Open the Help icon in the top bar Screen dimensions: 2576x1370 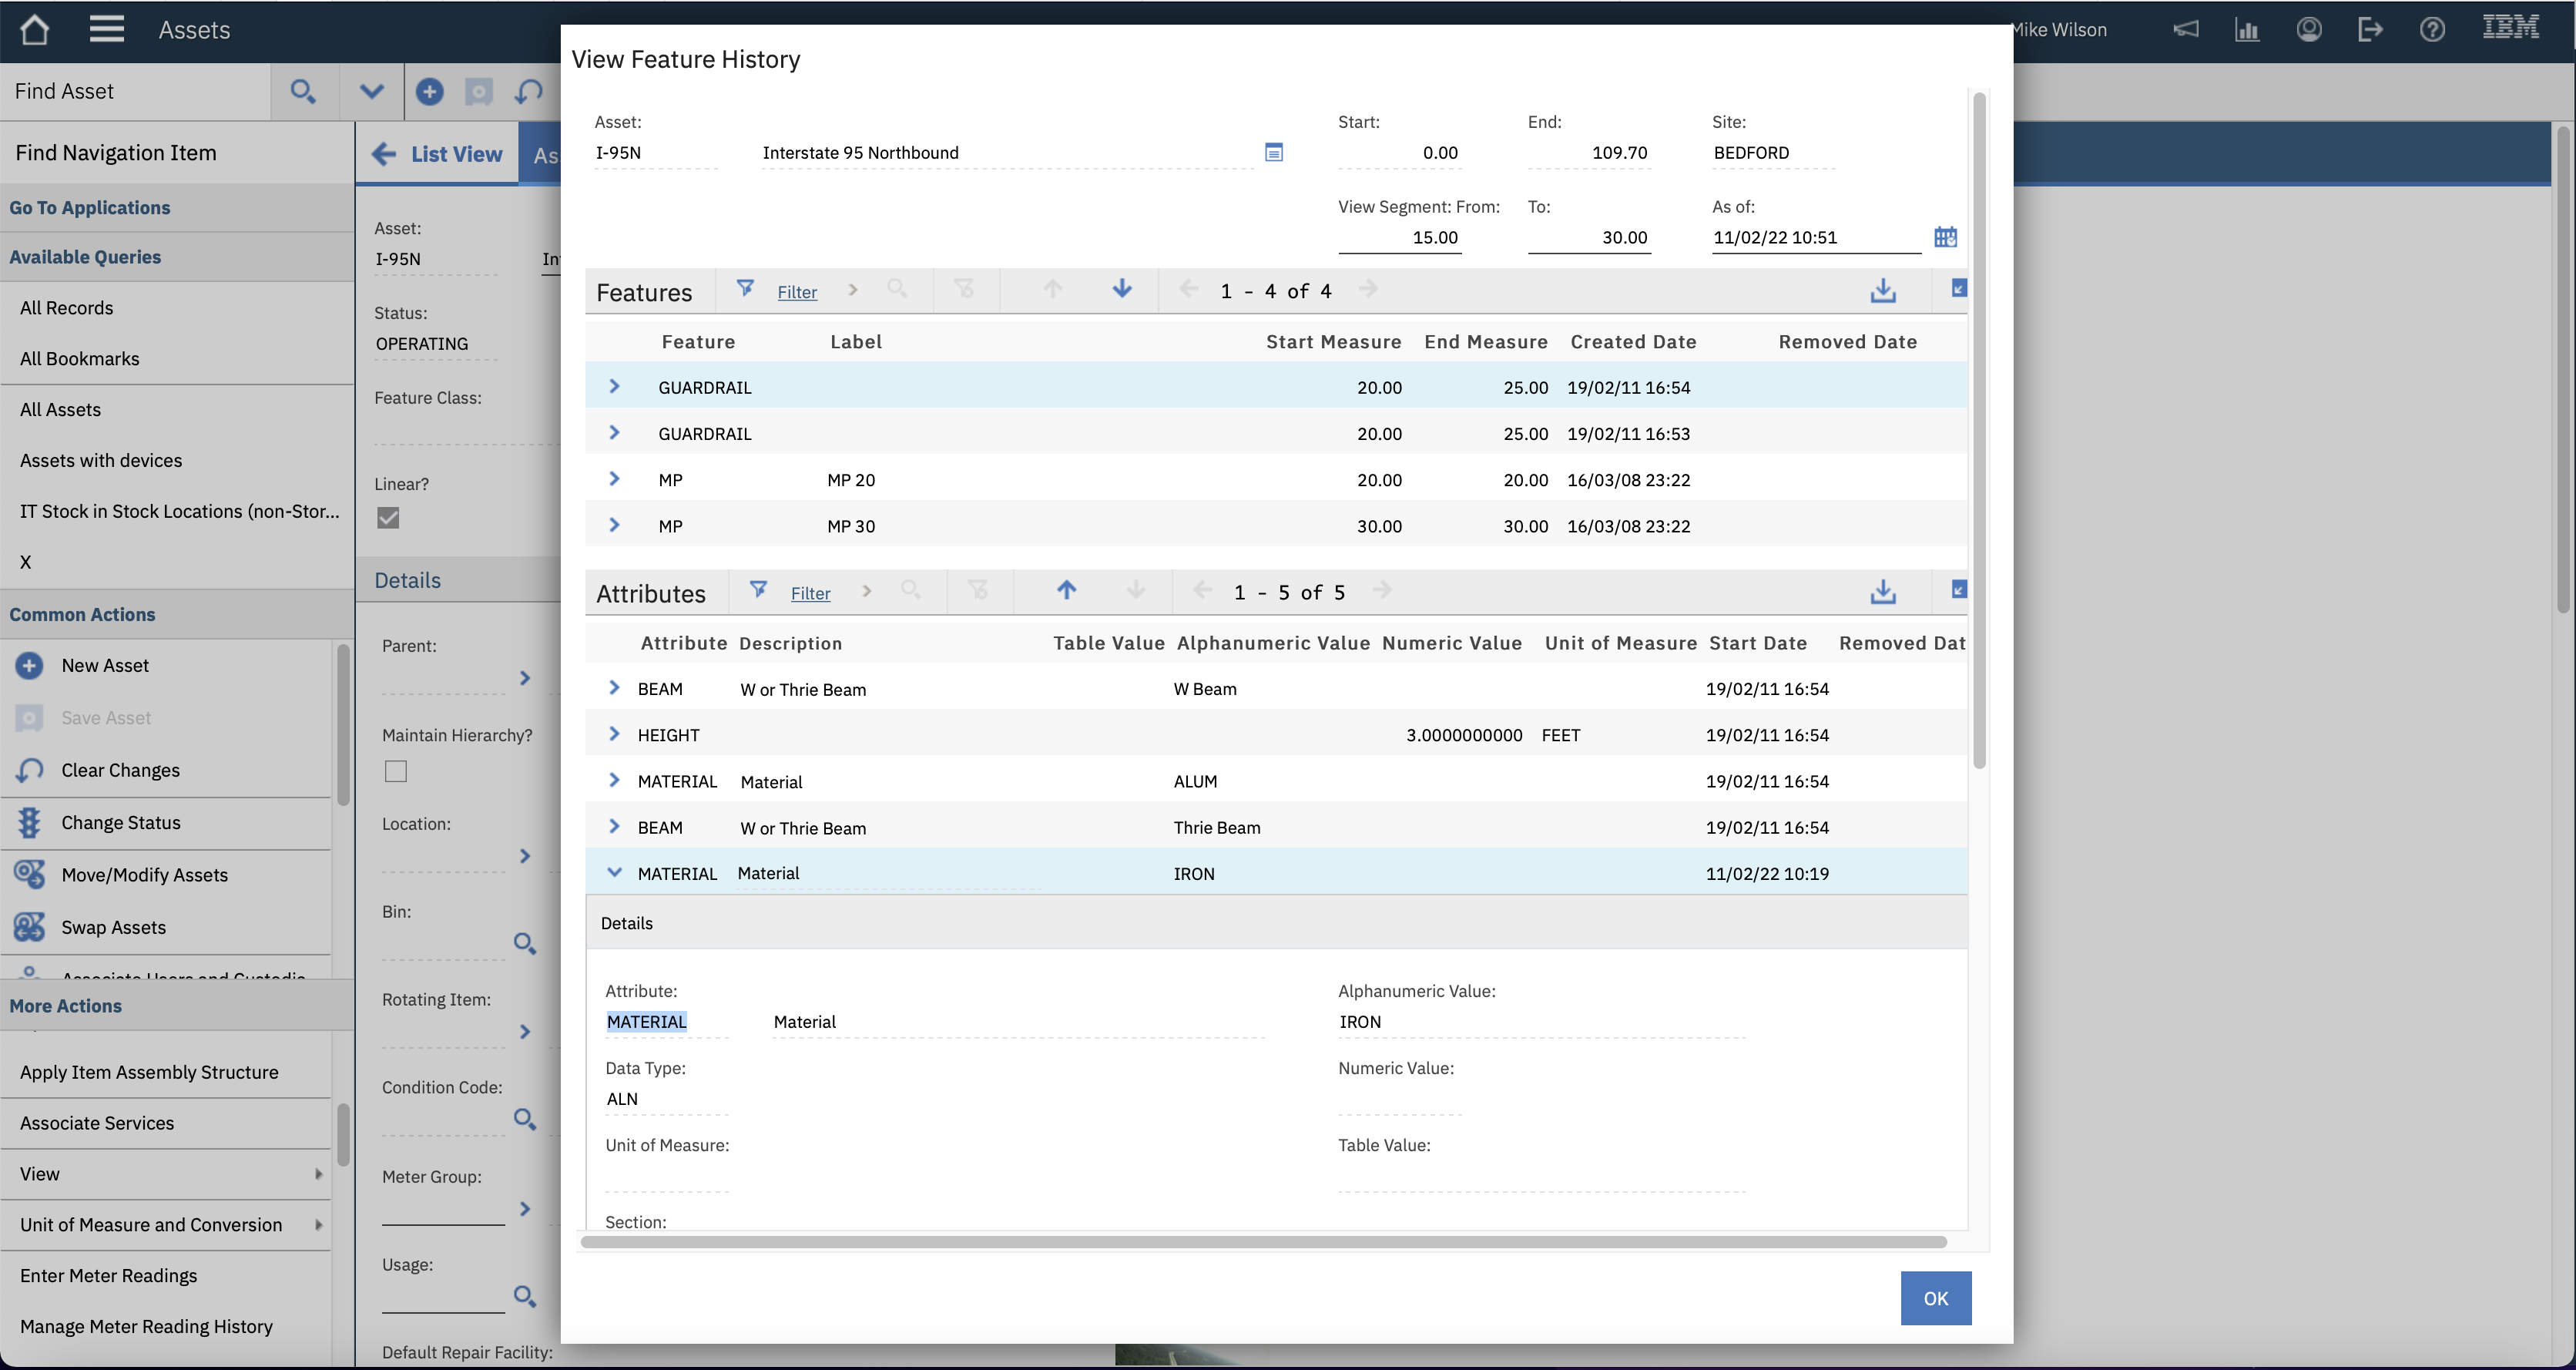point(2432,29)
